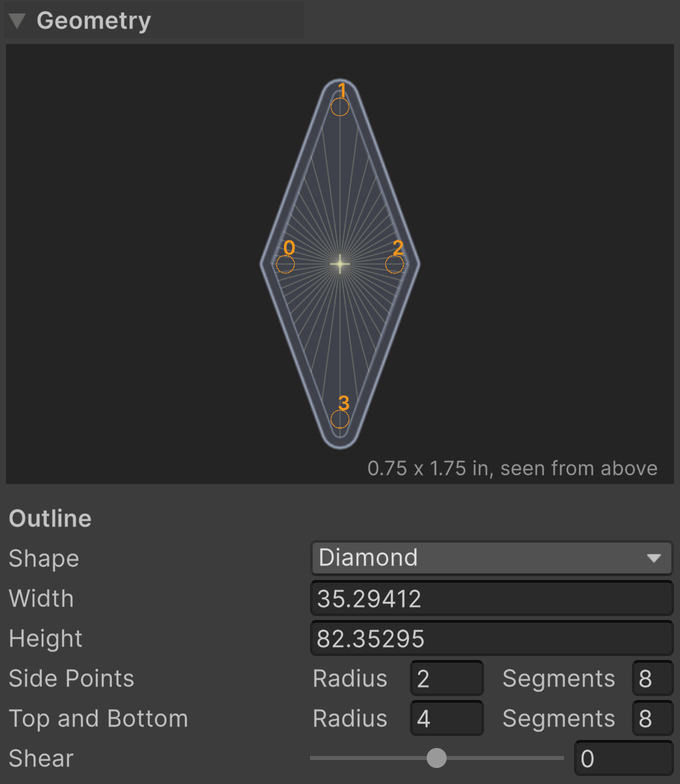Click the '0.75 x 1.75 in, seen from above' caption

[512, 468]
